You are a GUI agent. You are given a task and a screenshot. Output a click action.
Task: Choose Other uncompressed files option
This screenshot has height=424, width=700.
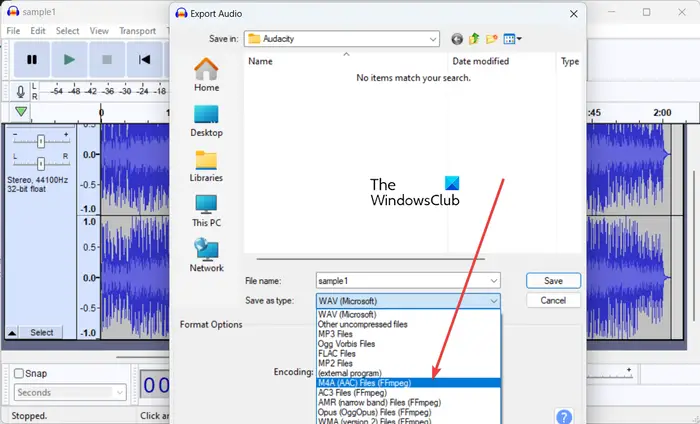click(408, 324)
